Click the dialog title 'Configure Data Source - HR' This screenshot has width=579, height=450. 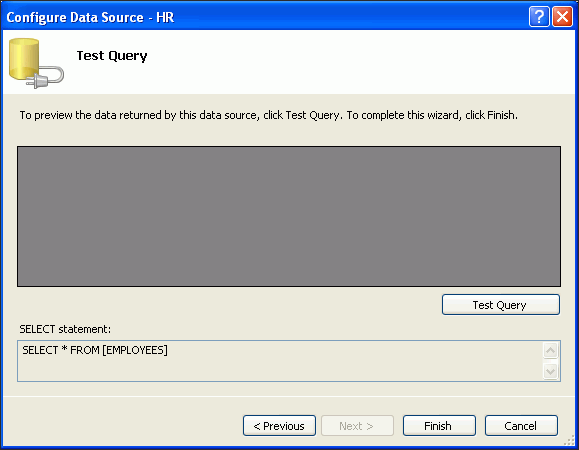90,17
